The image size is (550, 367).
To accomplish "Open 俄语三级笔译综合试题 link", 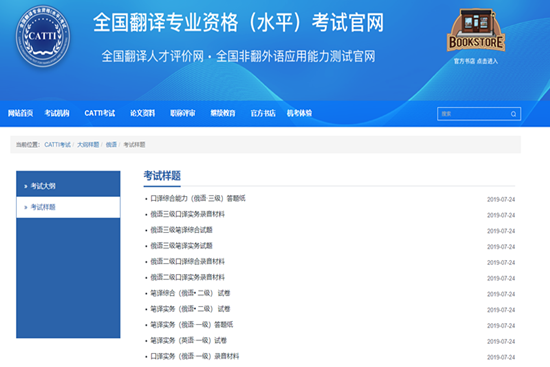I will coord(181,230).
